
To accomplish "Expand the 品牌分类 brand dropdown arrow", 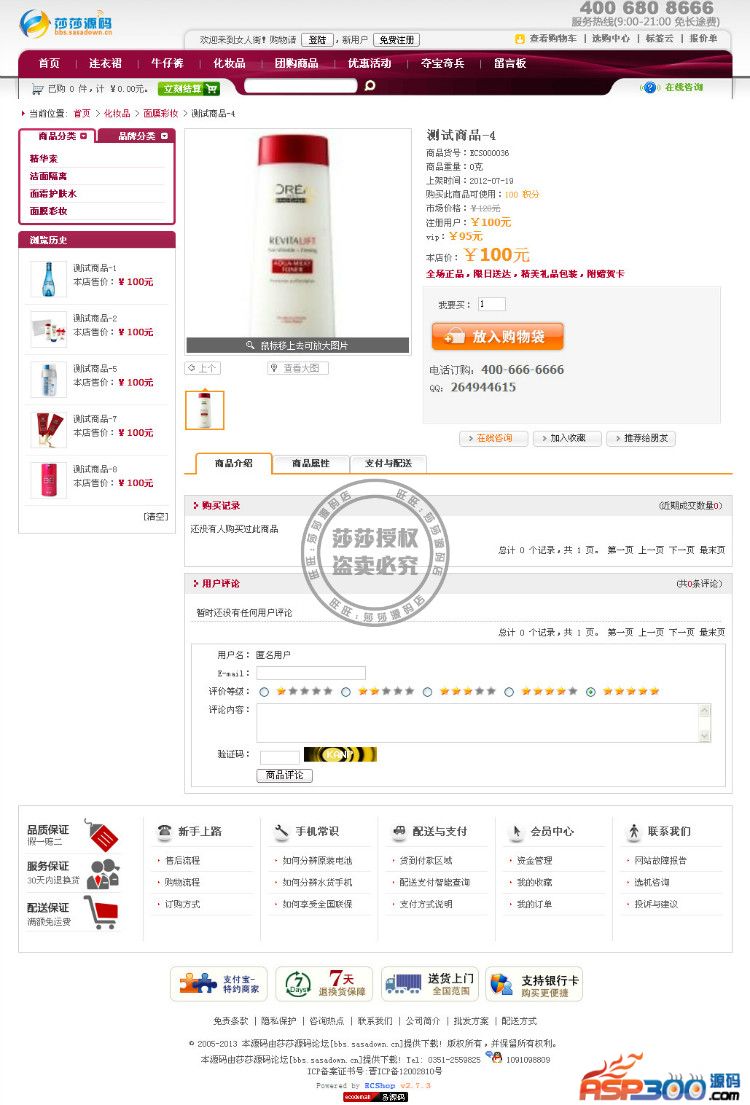I will [x=164, y=136].
